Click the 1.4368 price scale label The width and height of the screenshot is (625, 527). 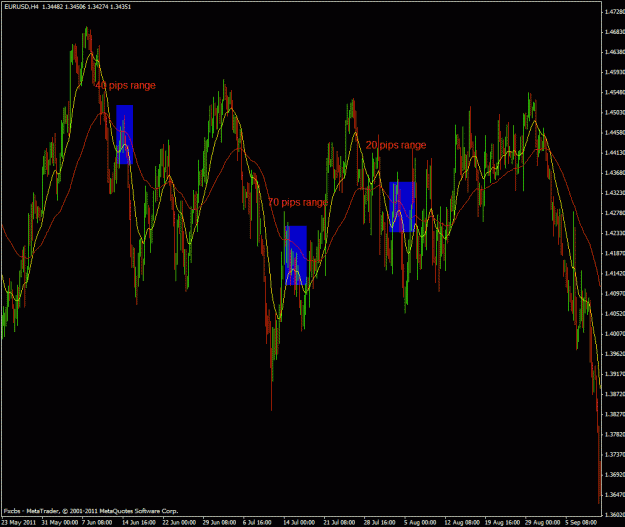coord(615,173)
